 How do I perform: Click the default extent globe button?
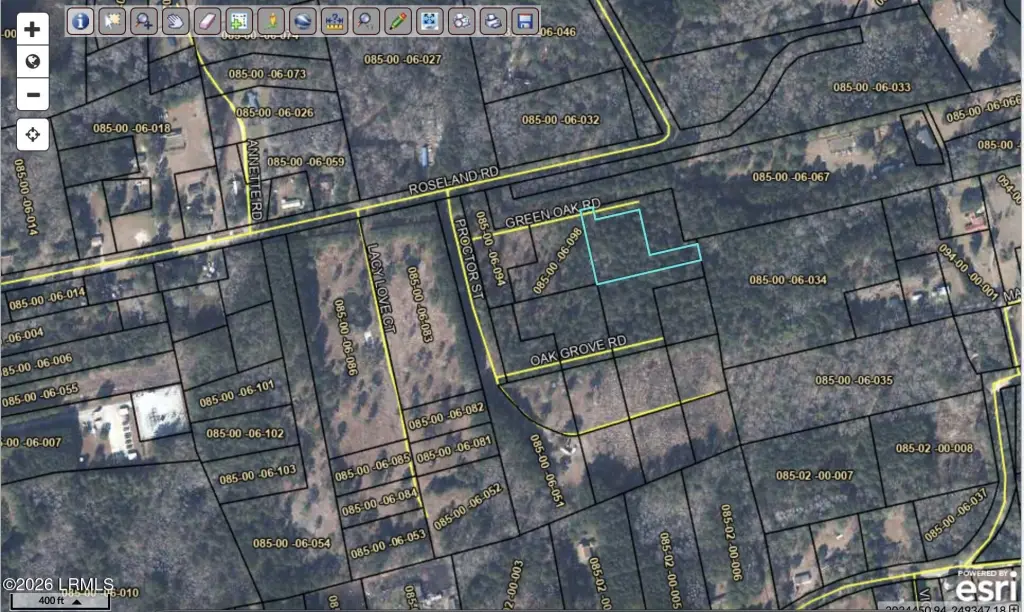tap(33, 62)
